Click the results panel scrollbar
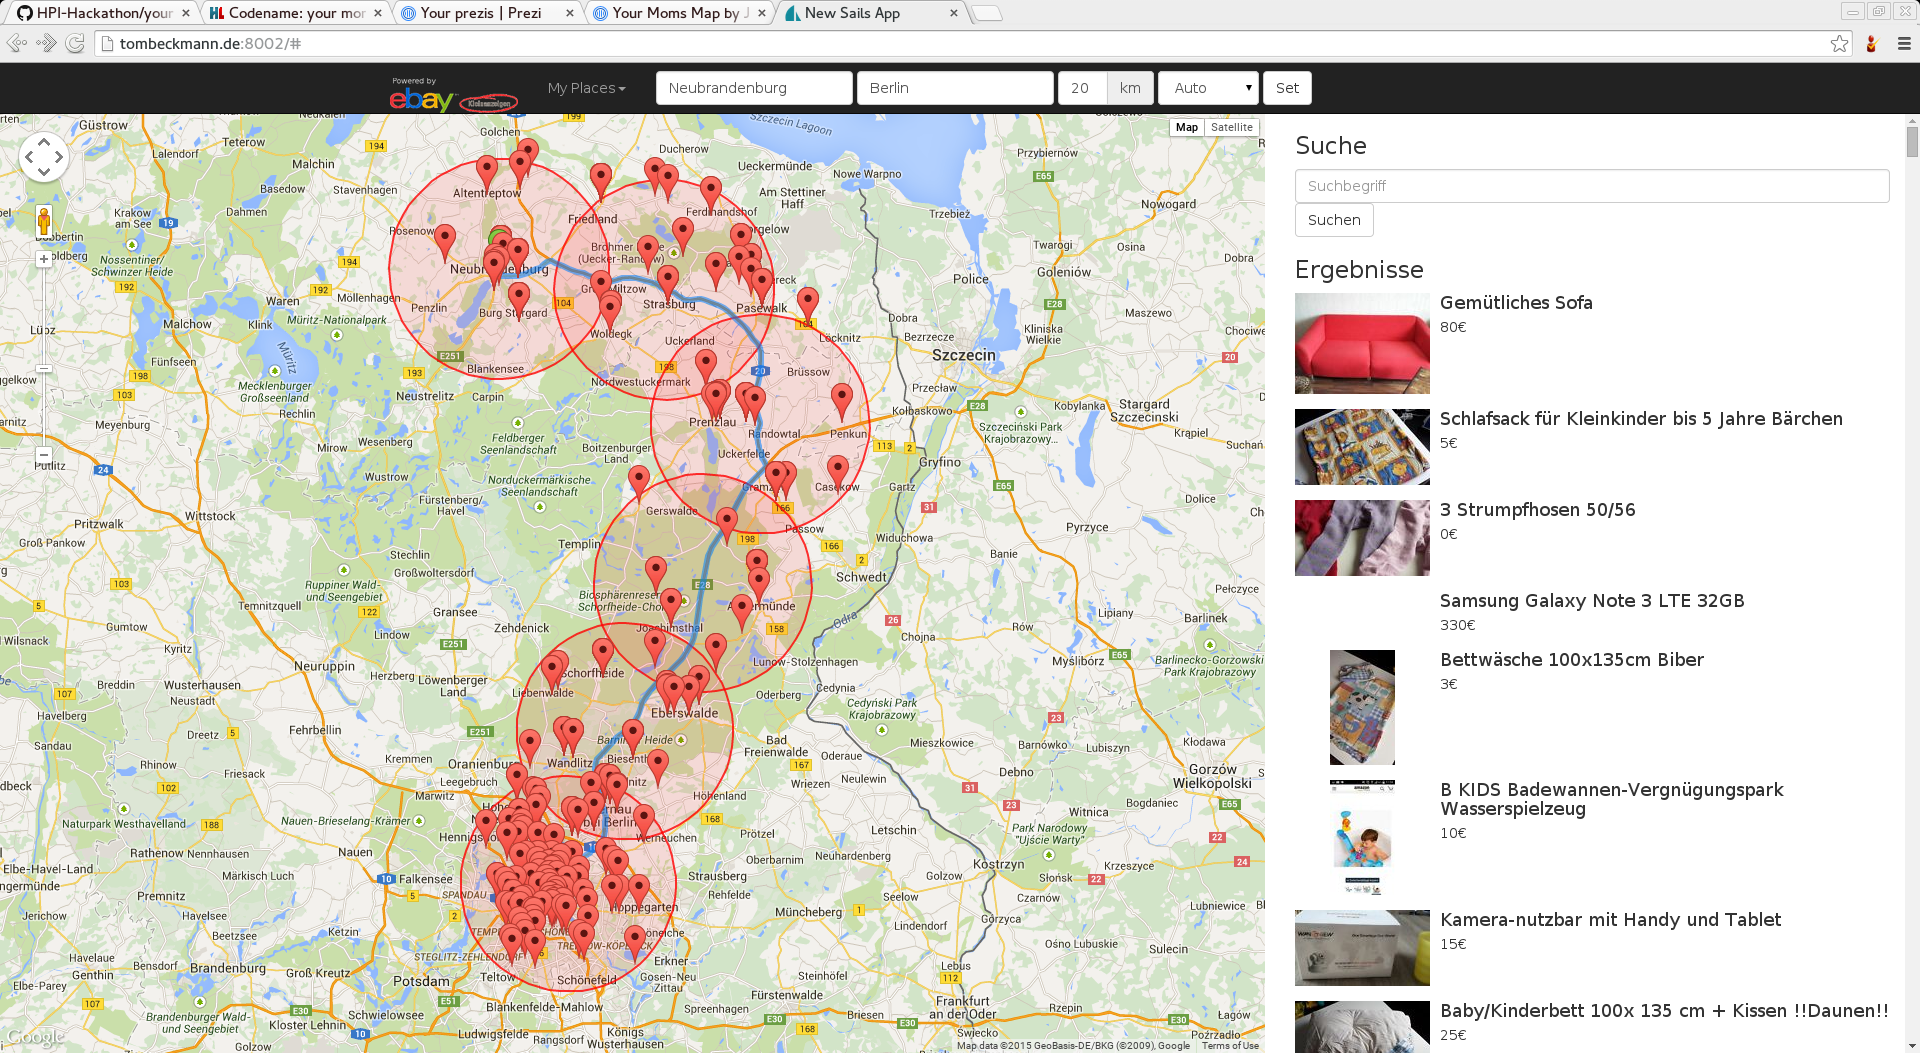The height and width of the screenshot is (1053, 1920). click(1912, 140)
